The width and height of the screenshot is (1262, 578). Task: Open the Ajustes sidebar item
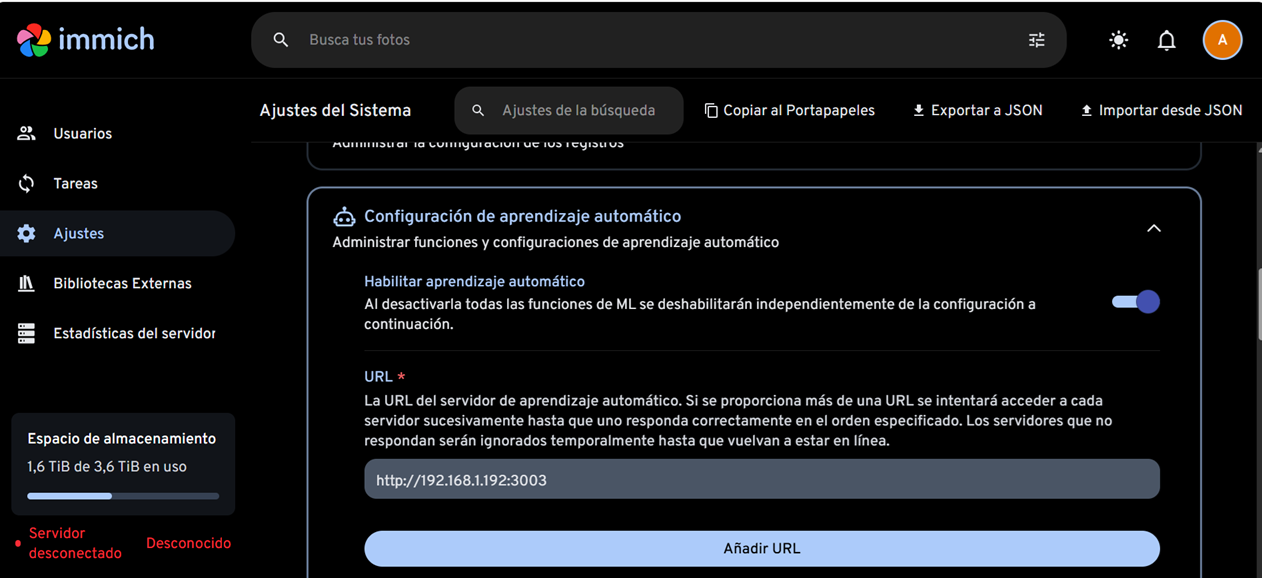tap(78, 233)
